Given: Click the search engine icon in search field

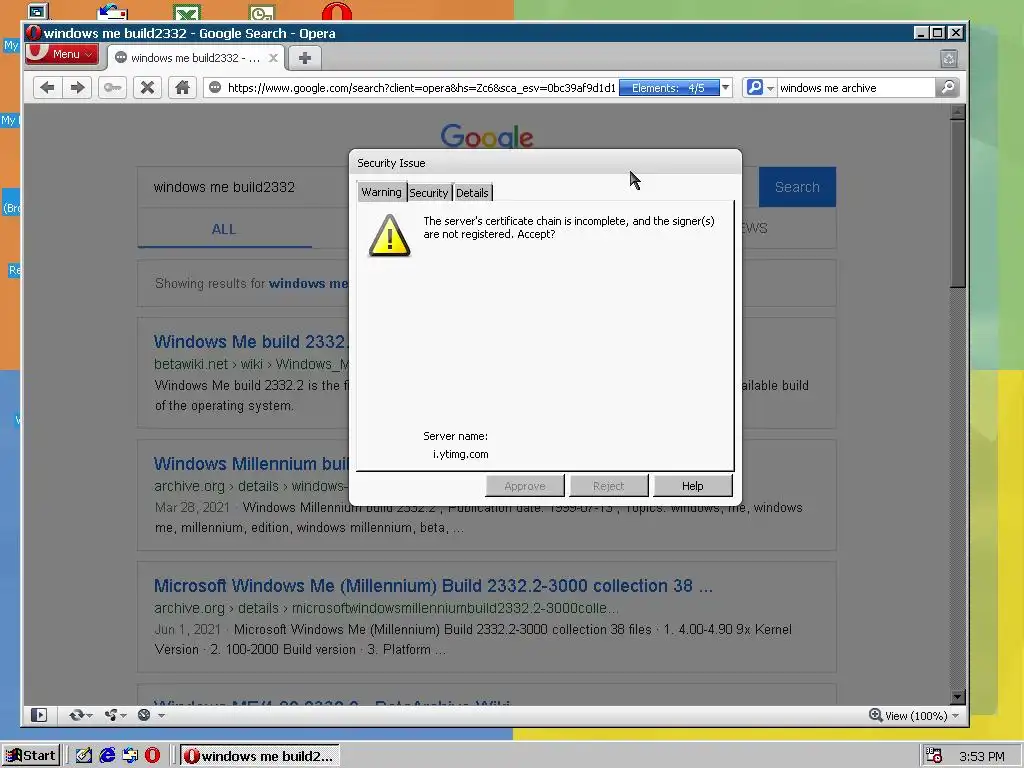Looking at the screenshot, I should pyautogui.click(x=754, y=87).
